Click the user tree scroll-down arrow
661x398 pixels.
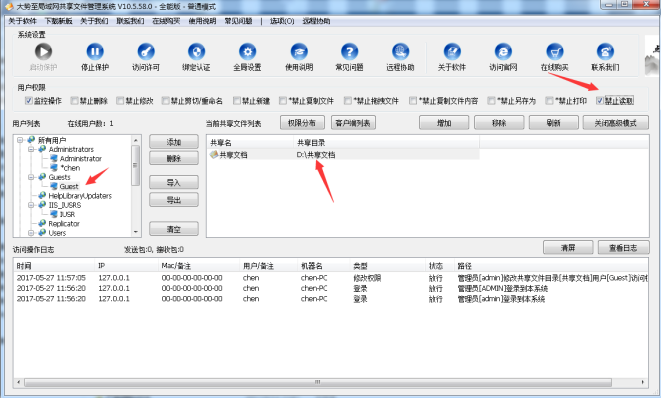[x=135, y=232]
